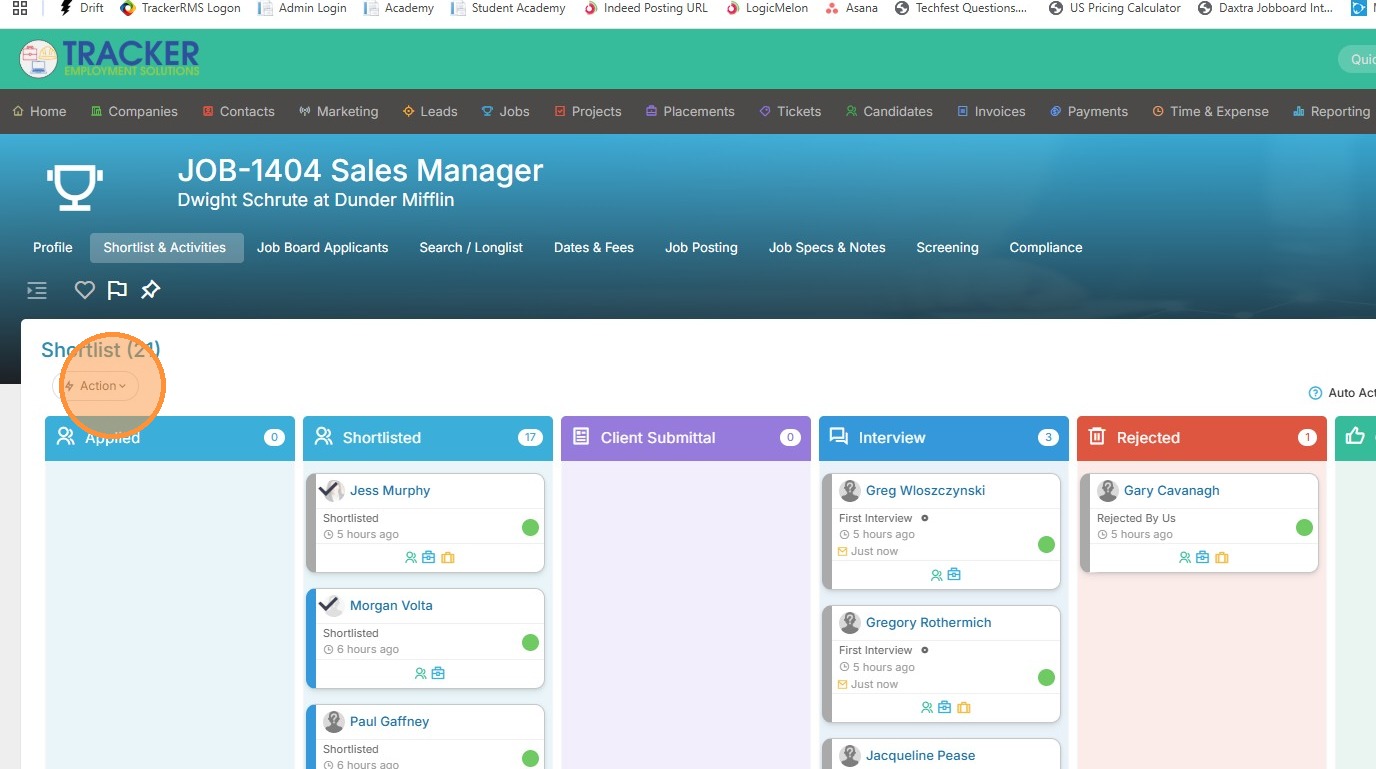Click the teal briefcase icon on Gary Cavanagh's card
1376x769 pixels.
pos(1203,558)
